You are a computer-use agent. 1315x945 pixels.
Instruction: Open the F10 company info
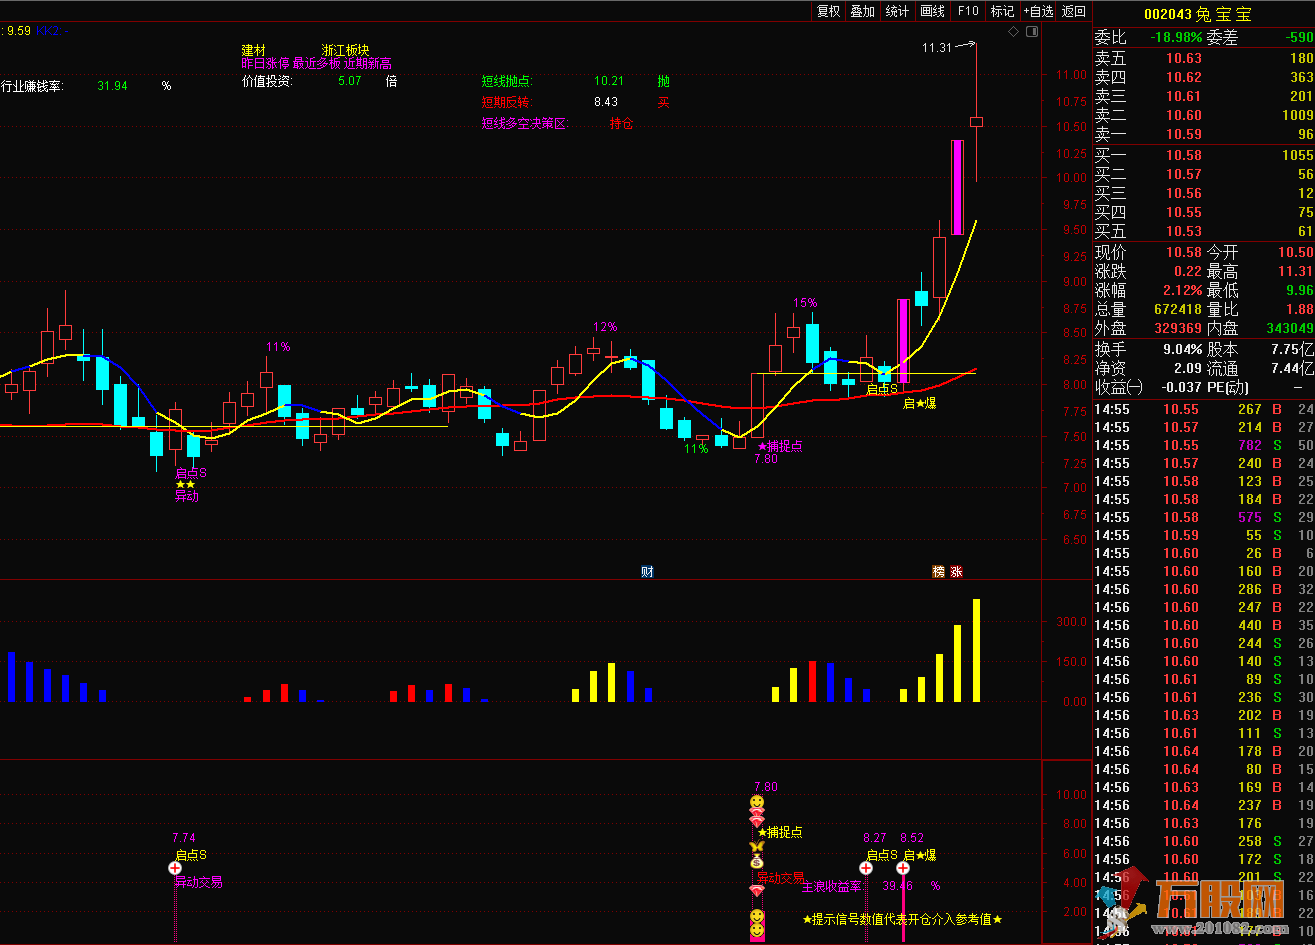pos(967,11)
